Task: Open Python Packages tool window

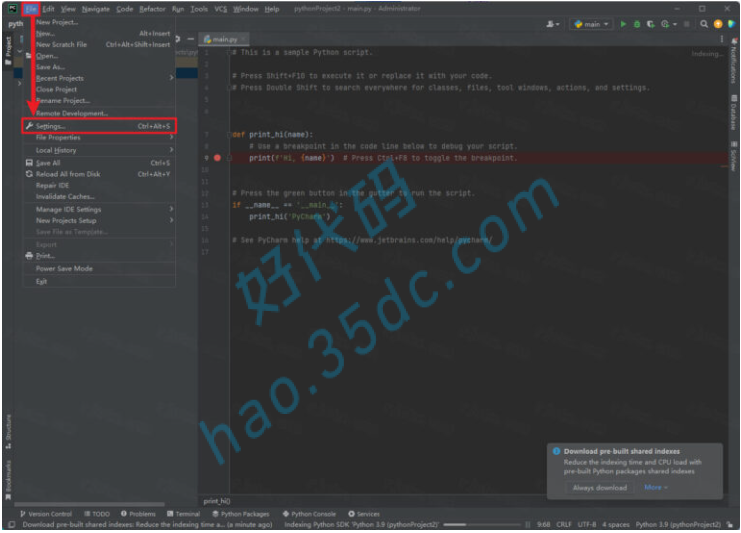Action: pos(241,514)
